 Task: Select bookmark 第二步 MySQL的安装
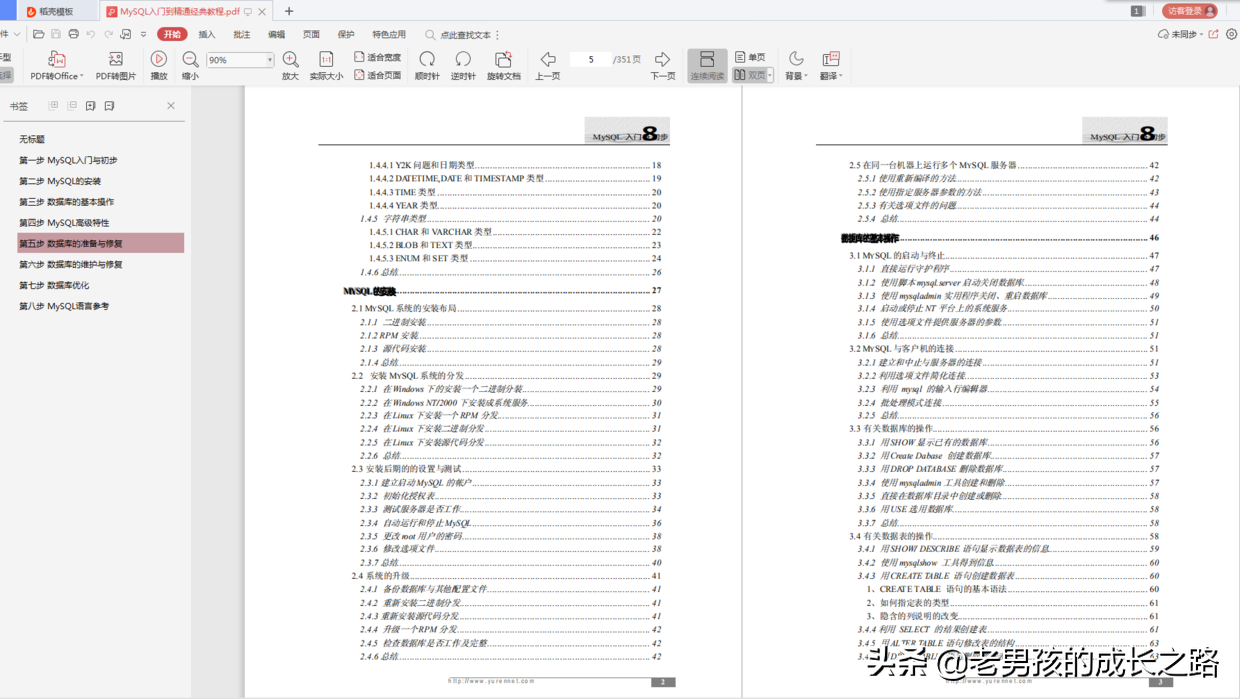pos(60,181)
